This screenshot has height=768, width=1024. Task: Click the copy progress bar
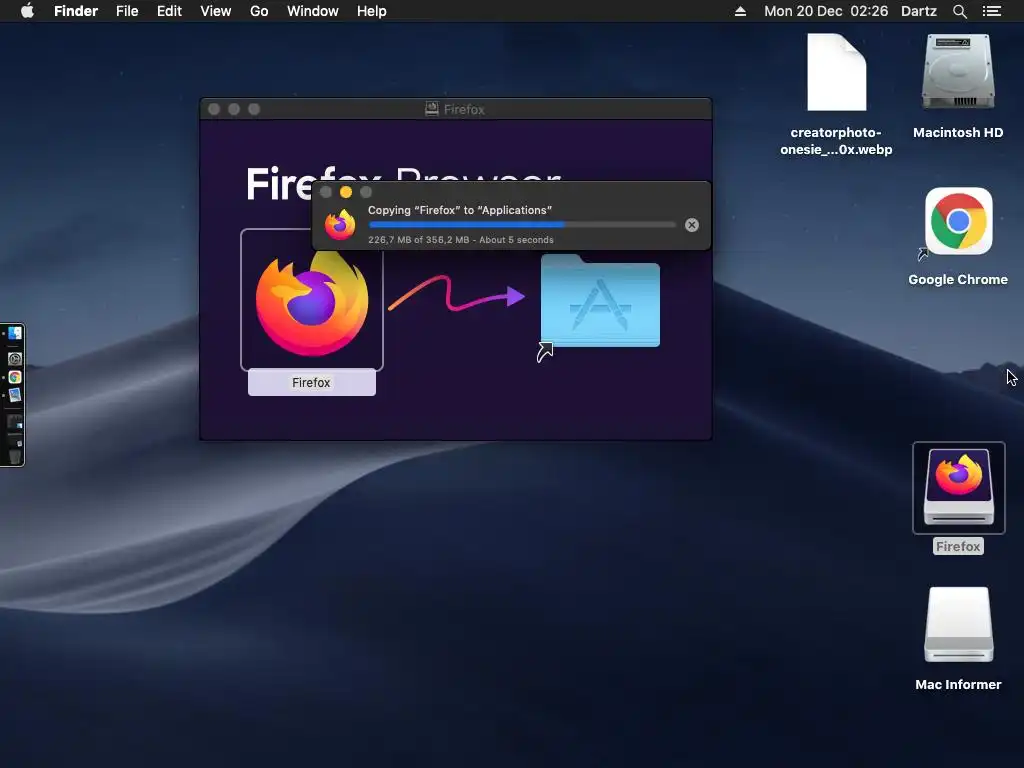tap(522, 225)
